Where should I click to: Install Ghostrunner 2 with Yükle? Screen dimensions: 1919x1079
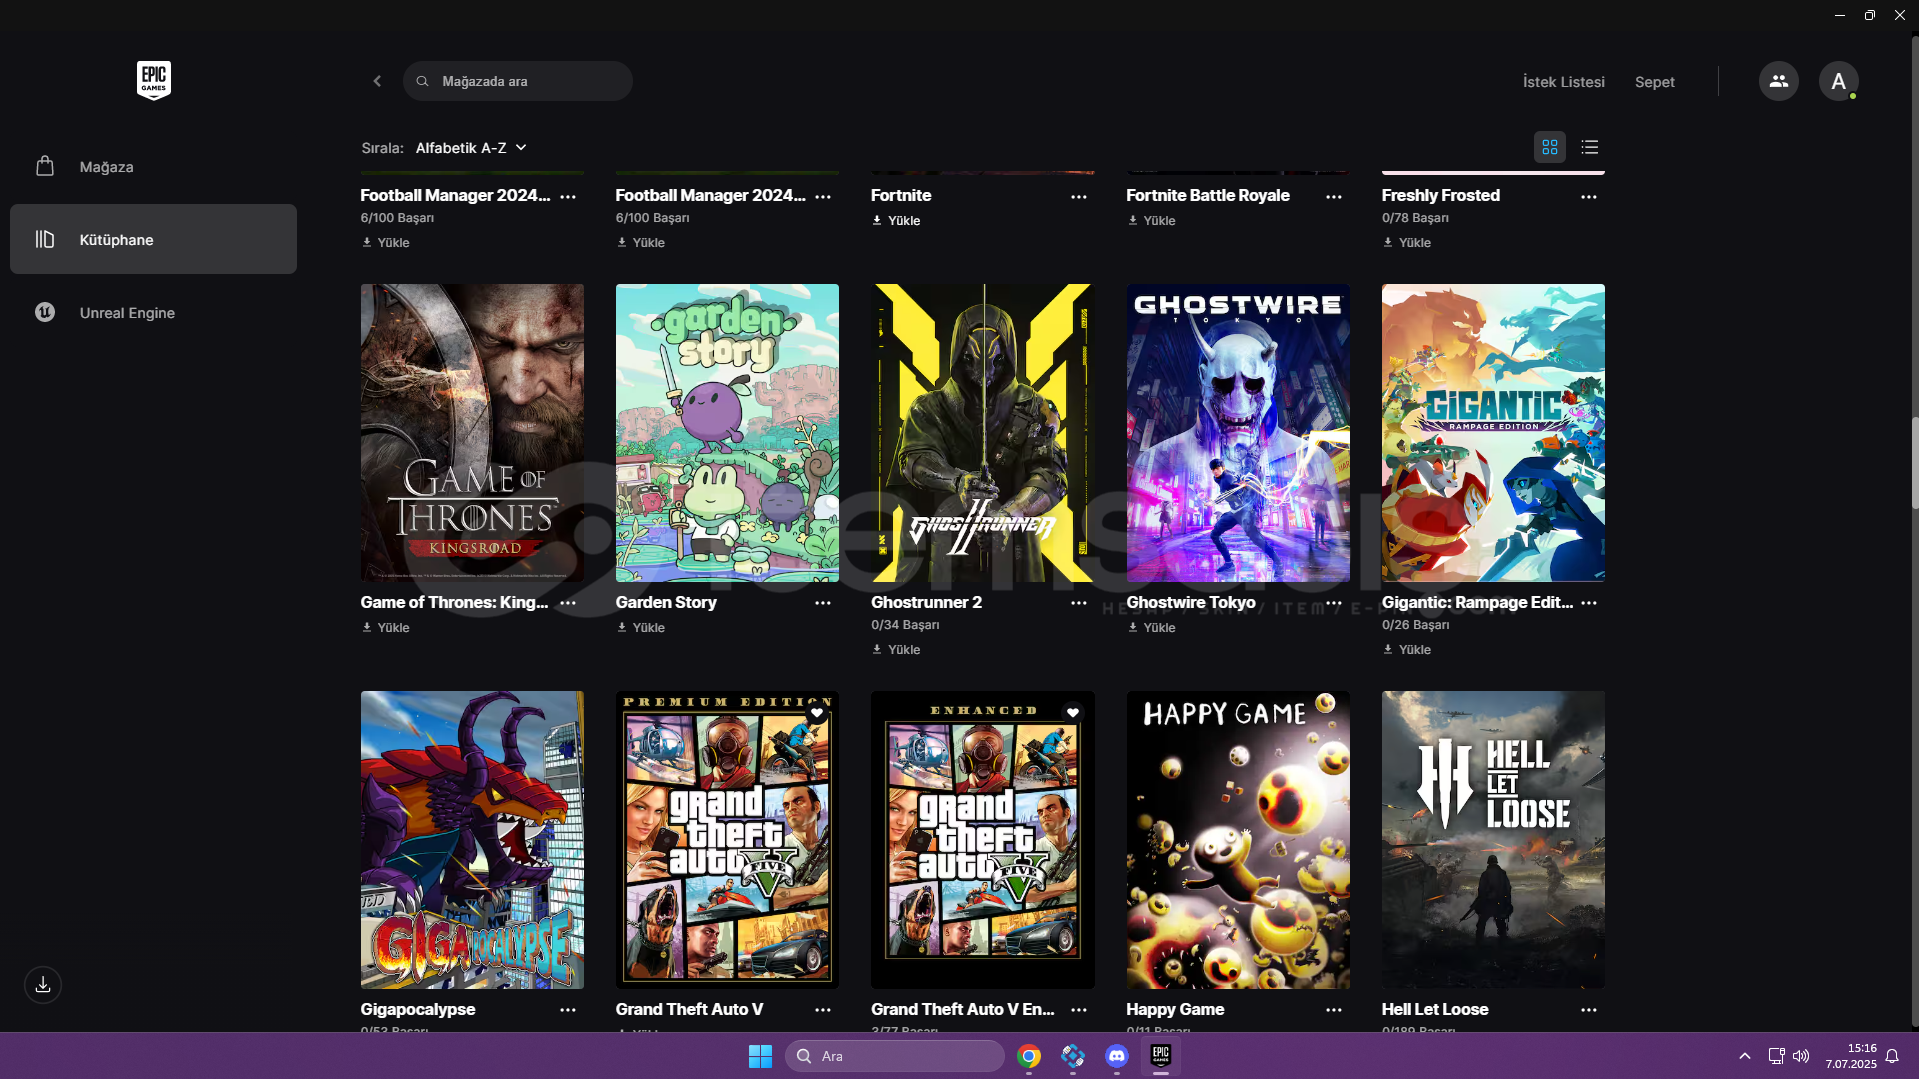[896, 649]
